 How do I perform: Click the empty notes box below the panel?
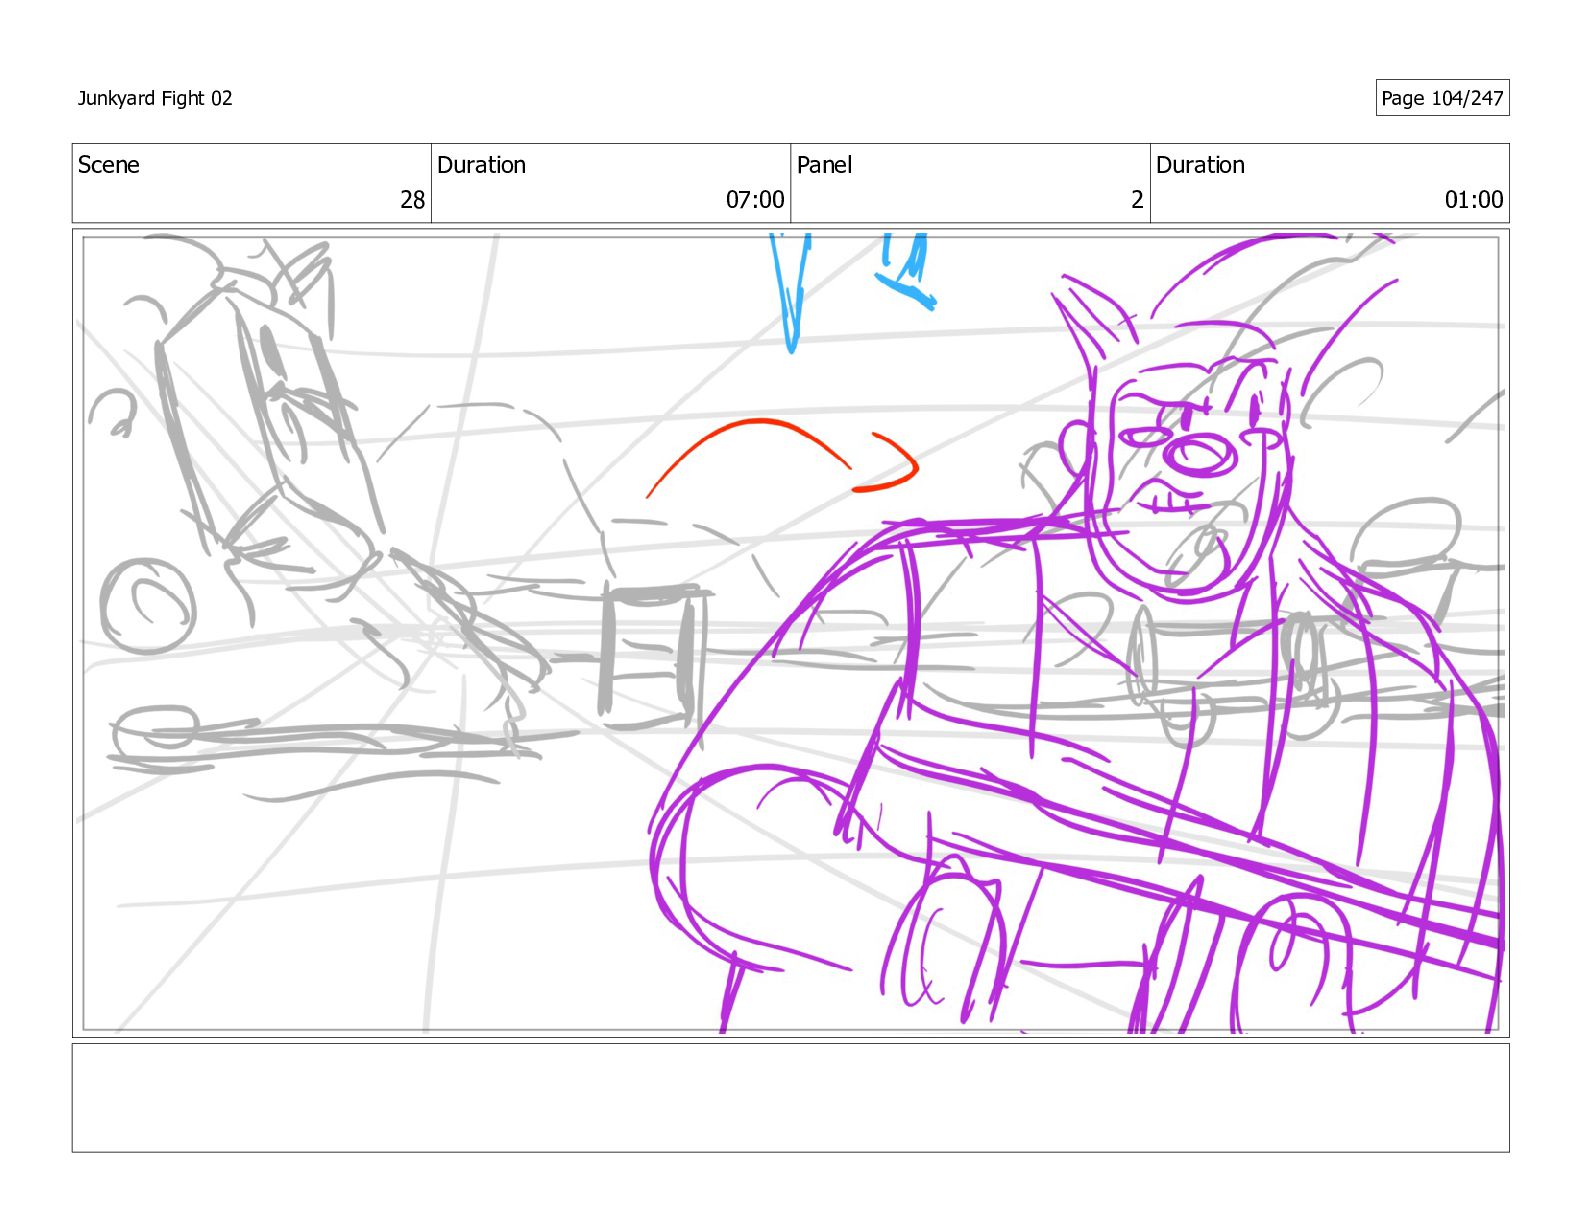click(x=790, y=1098)
